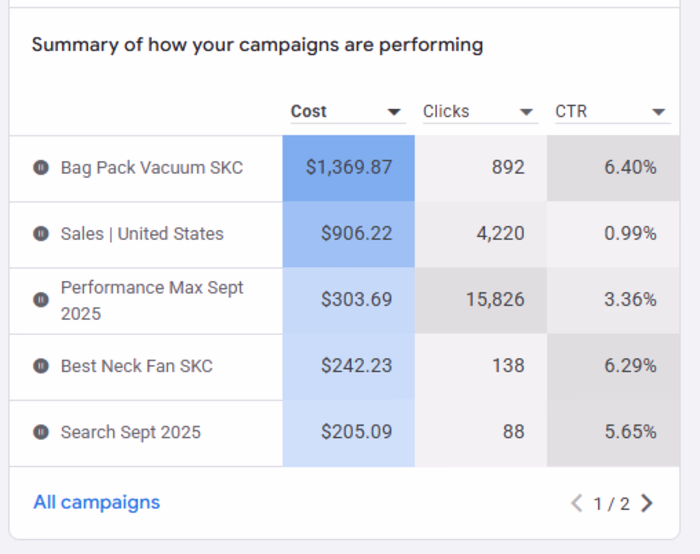Open the Clicks column metric dropdown

click(x=480, y=112)
